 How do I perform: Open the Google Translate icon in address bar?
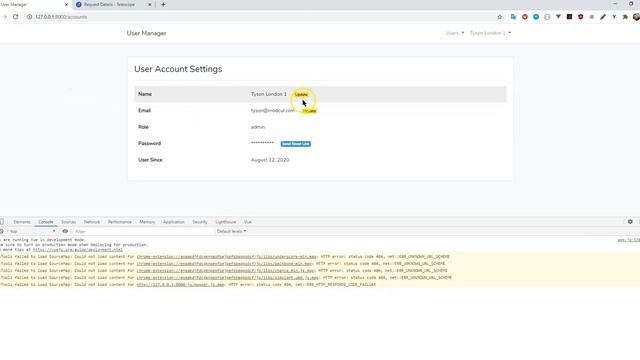[513, 17]
